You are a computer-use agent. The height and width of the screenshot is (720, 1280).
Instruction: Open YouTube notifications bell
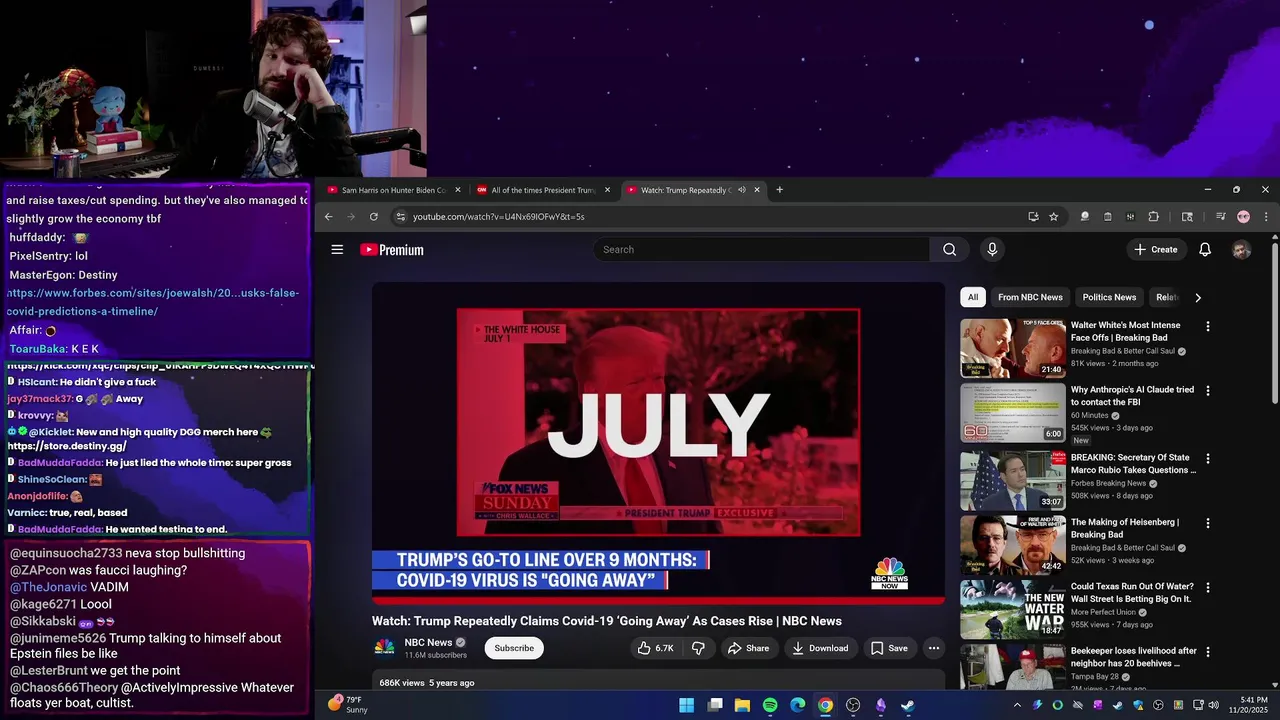[x=1205, y=250]
